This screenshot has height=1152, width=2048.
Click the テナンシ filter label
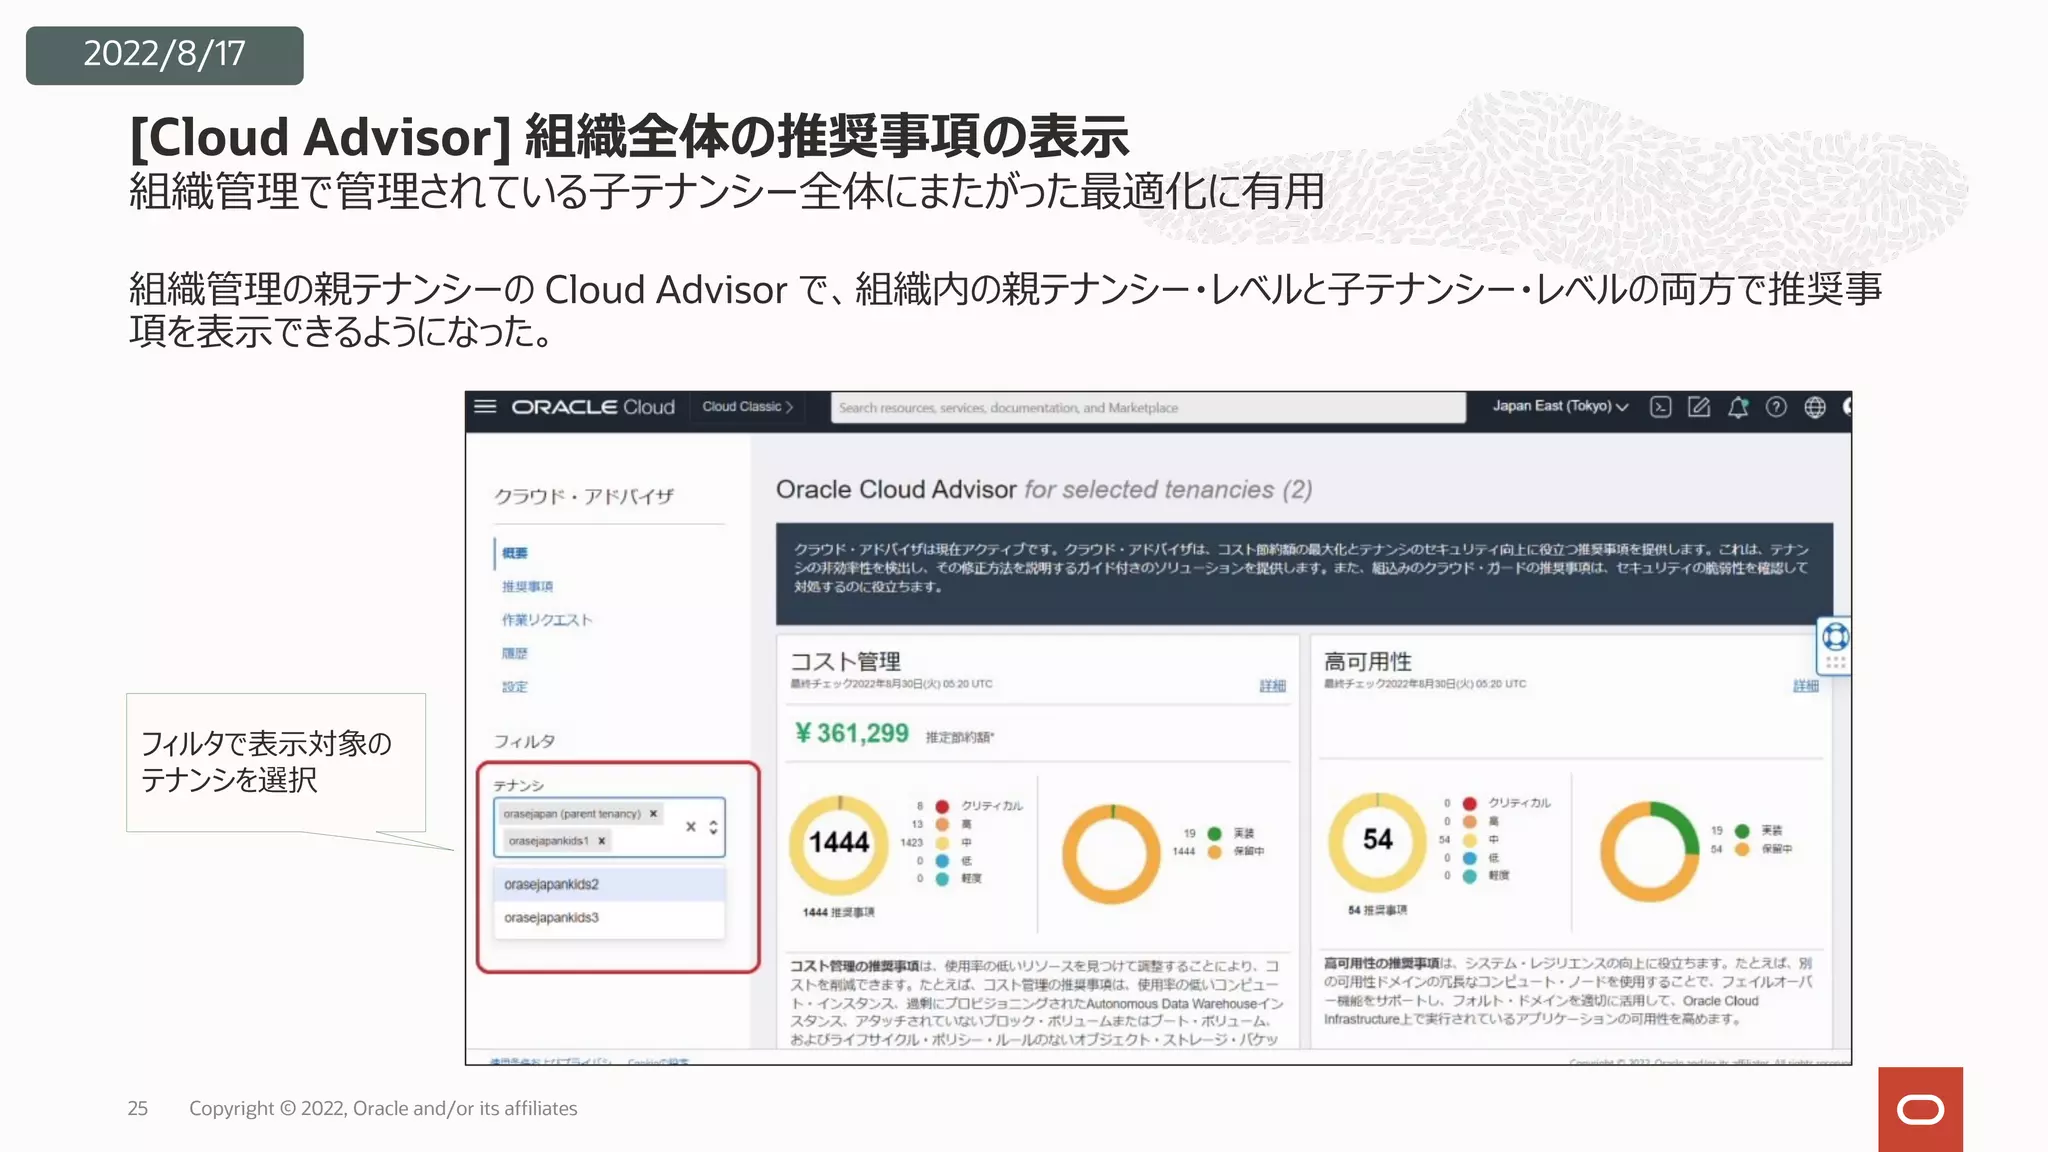(518, 785)
